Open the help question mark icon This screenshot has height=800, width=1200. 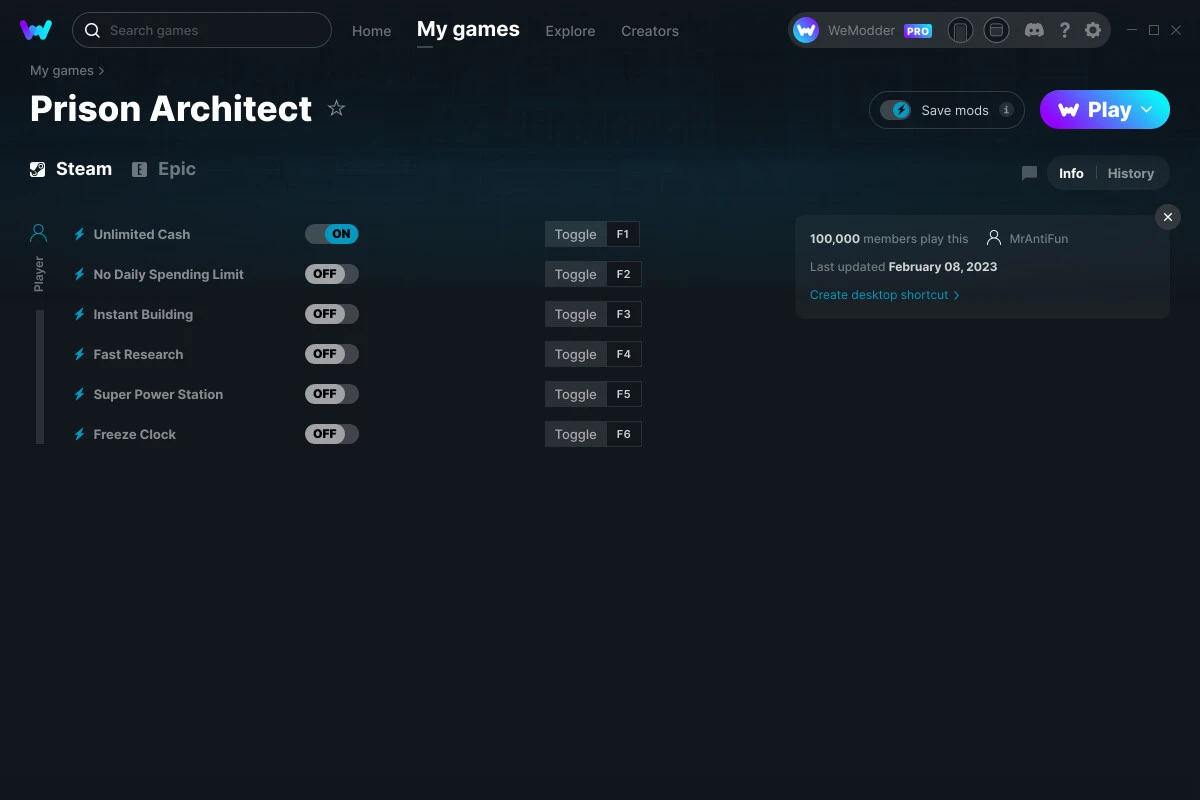pos(1064,30)
